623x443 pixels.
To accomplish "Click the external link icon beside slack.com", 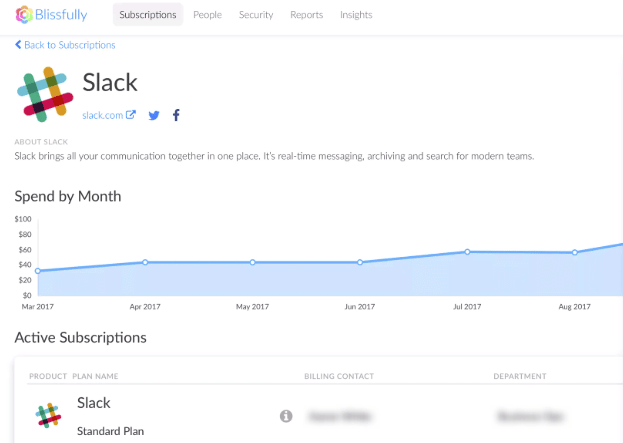I will coord(131,115).
